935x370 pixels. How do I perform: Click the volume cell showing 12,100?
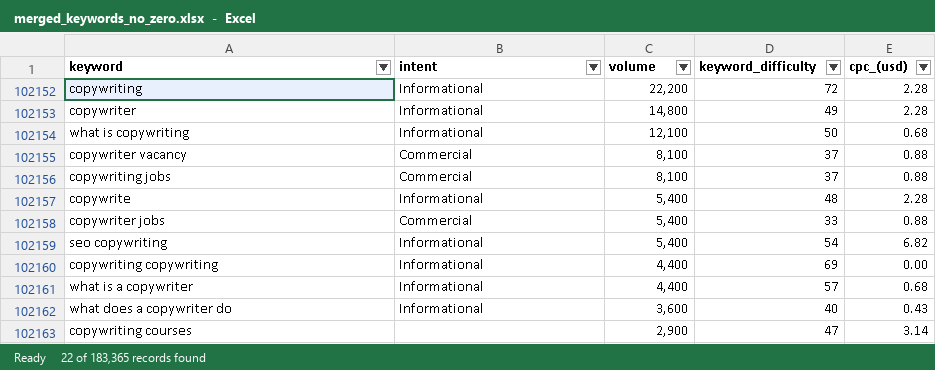[649, 134]
